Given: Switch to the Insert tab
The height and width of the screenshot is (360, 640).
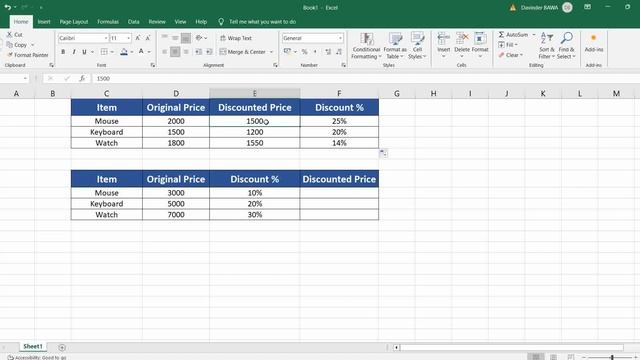Looking at the screenshot, I should [x=44, y=22].
